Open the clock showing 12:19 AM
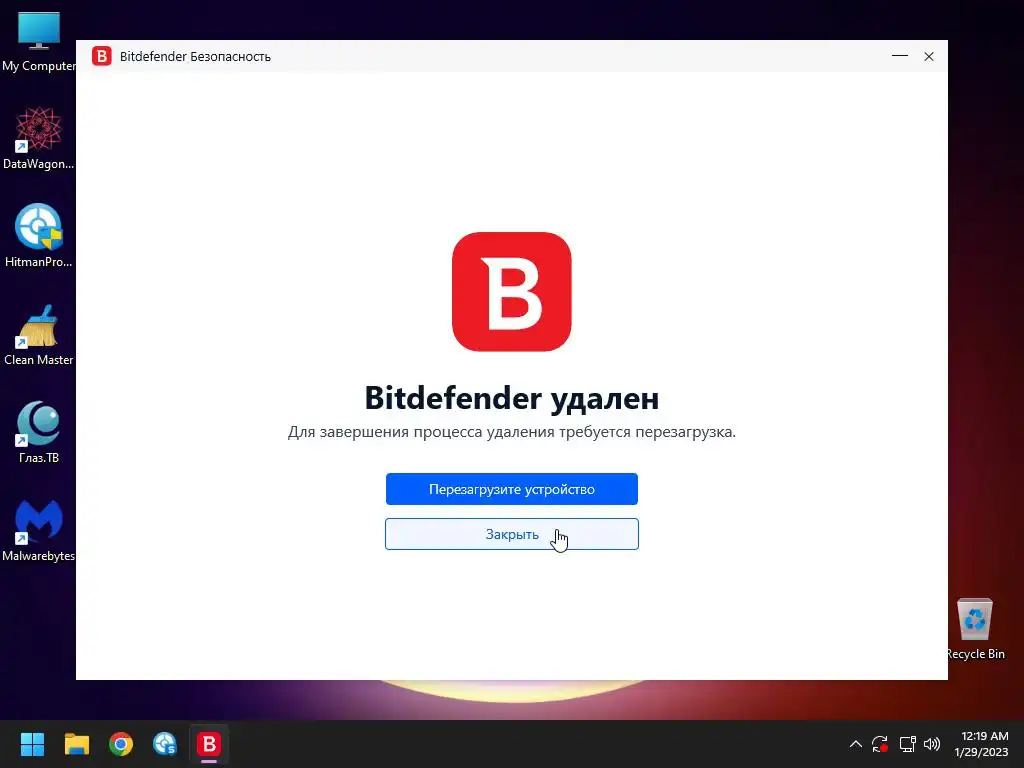Screen dimensions: 1024x768 coord(981,744)
